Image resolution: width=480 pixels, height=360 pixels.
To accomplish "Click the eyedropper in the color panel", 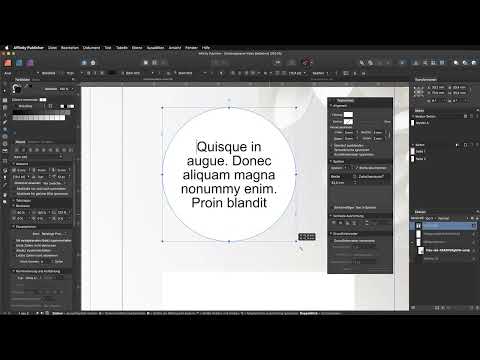I will 27,87.
